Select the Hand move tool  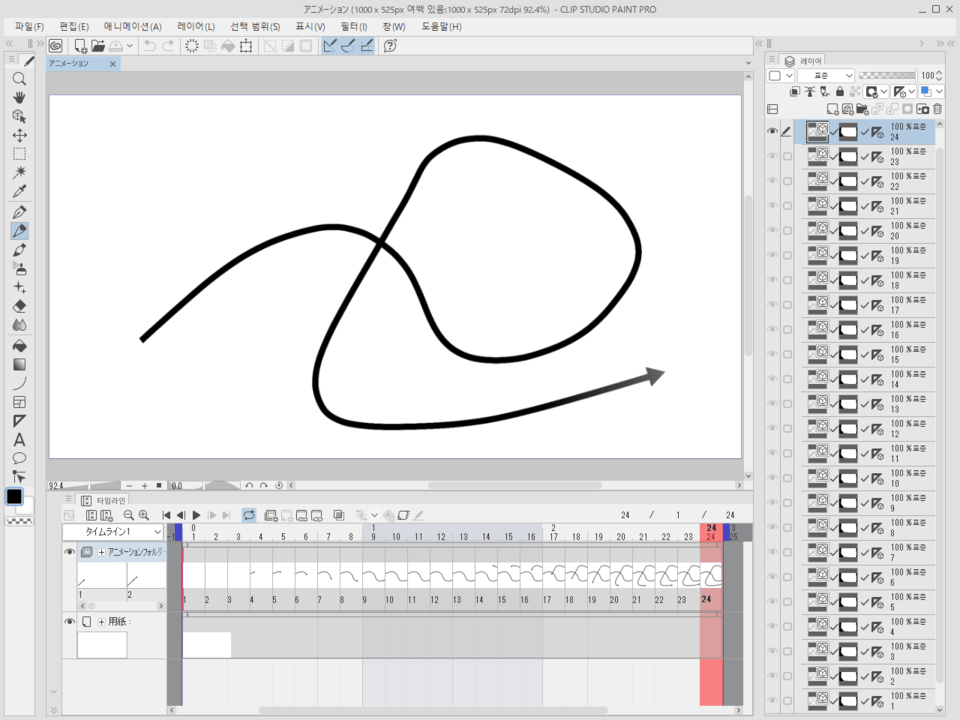19,98
